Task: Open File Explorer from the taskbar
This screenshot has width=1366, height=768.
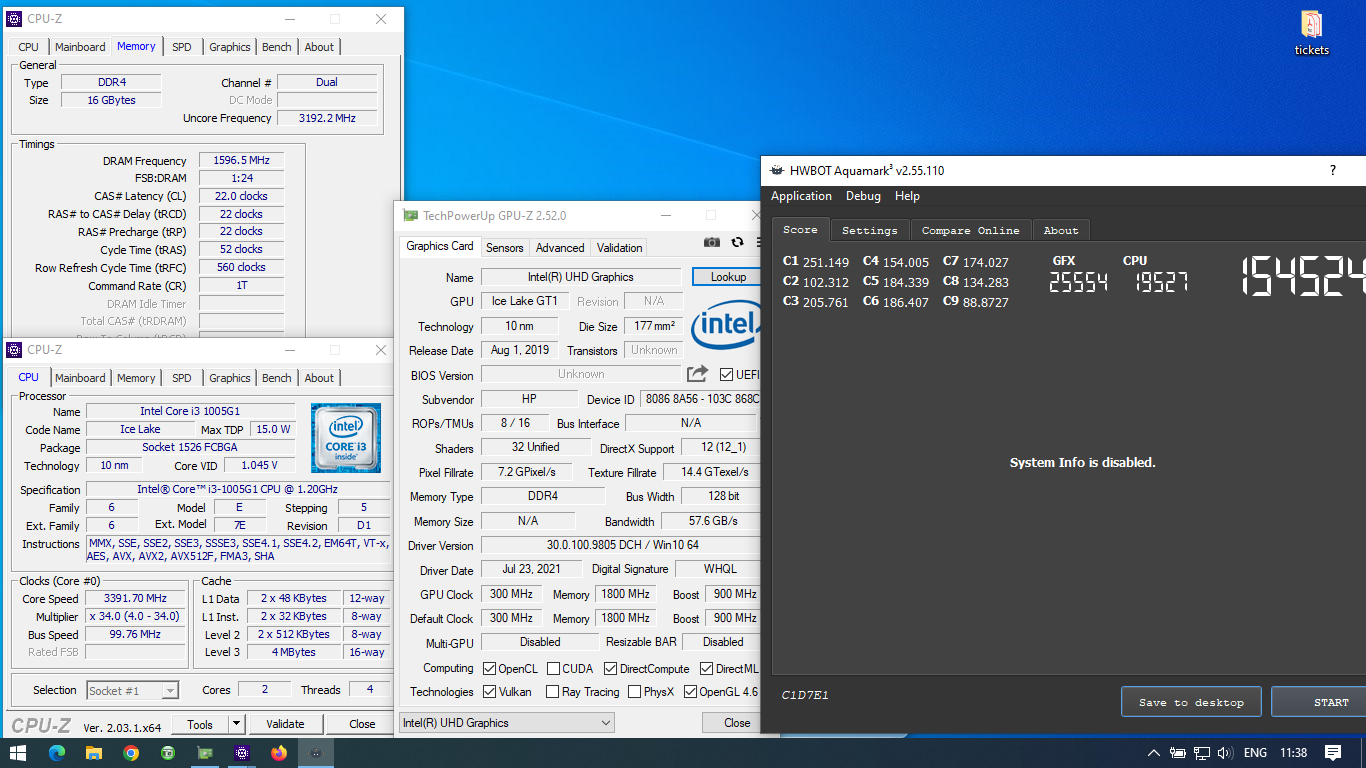Action: (94, 753)
